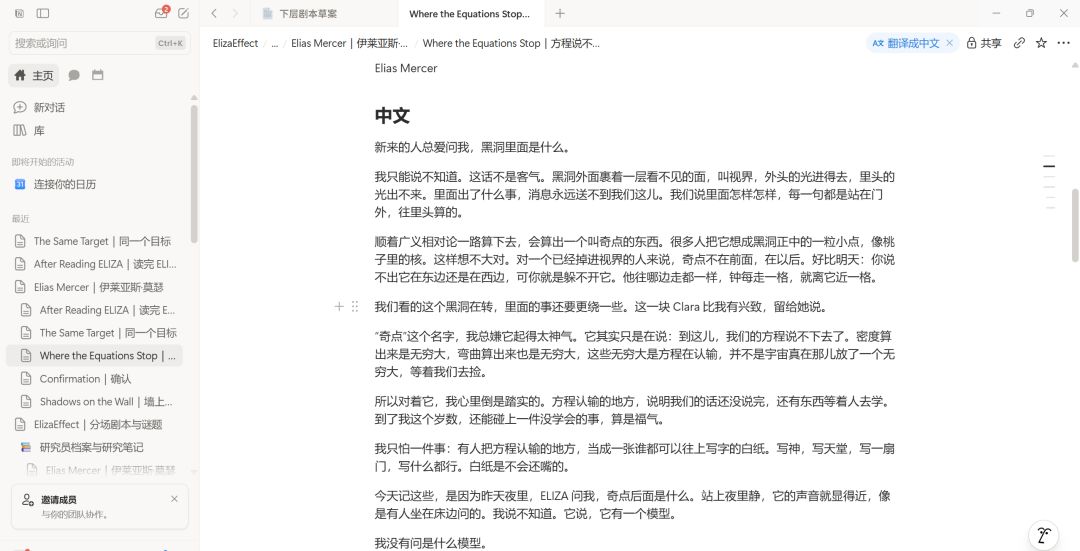The height and width of the screenshot is (551, 1080).
Task: Click the page scrollbar thumb on right
Action: 1074,225
